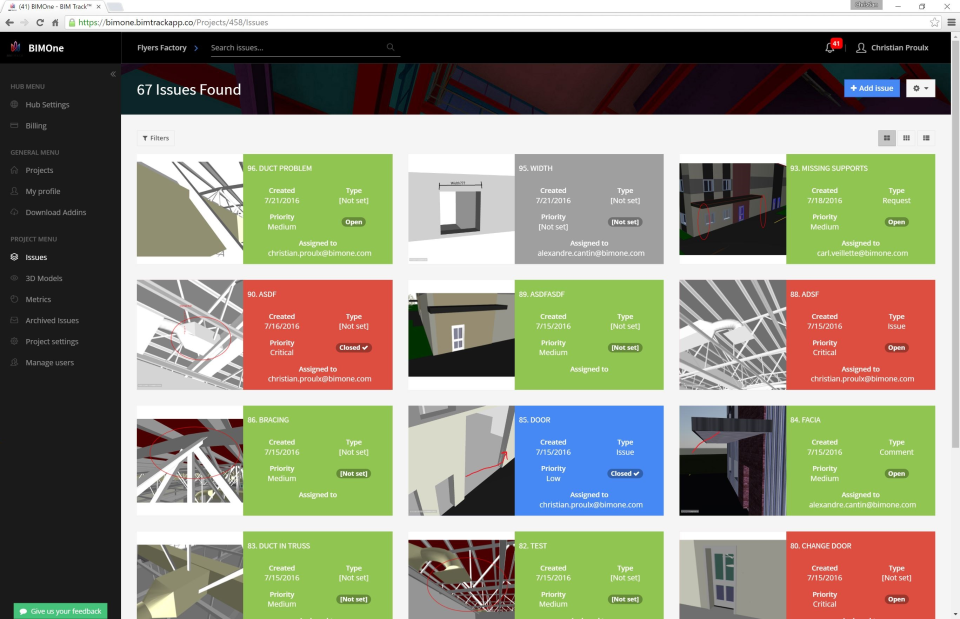Screen dimensions: 960x619
Task: Click the Give us your feedback button
Action: 59,610
